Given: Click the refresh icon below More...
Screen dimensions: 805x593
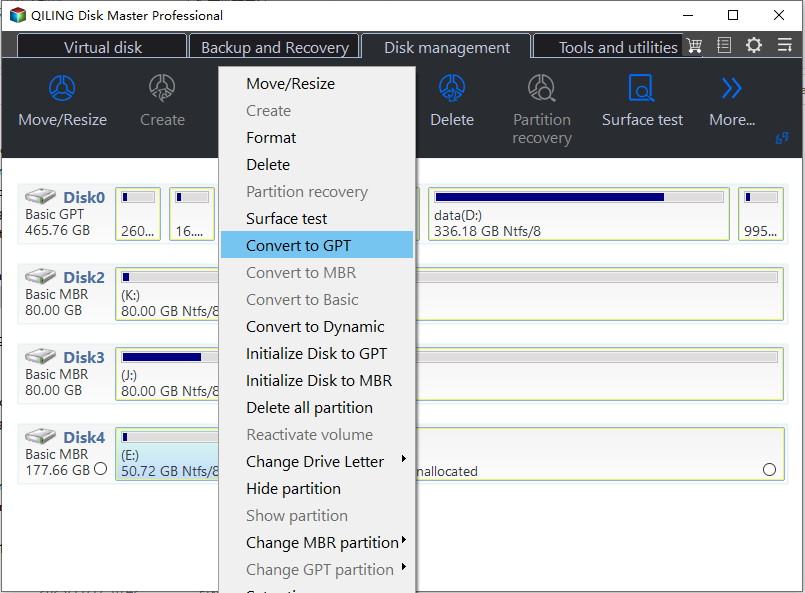Looking at the screenshot, I should click(x=781, y=138).
